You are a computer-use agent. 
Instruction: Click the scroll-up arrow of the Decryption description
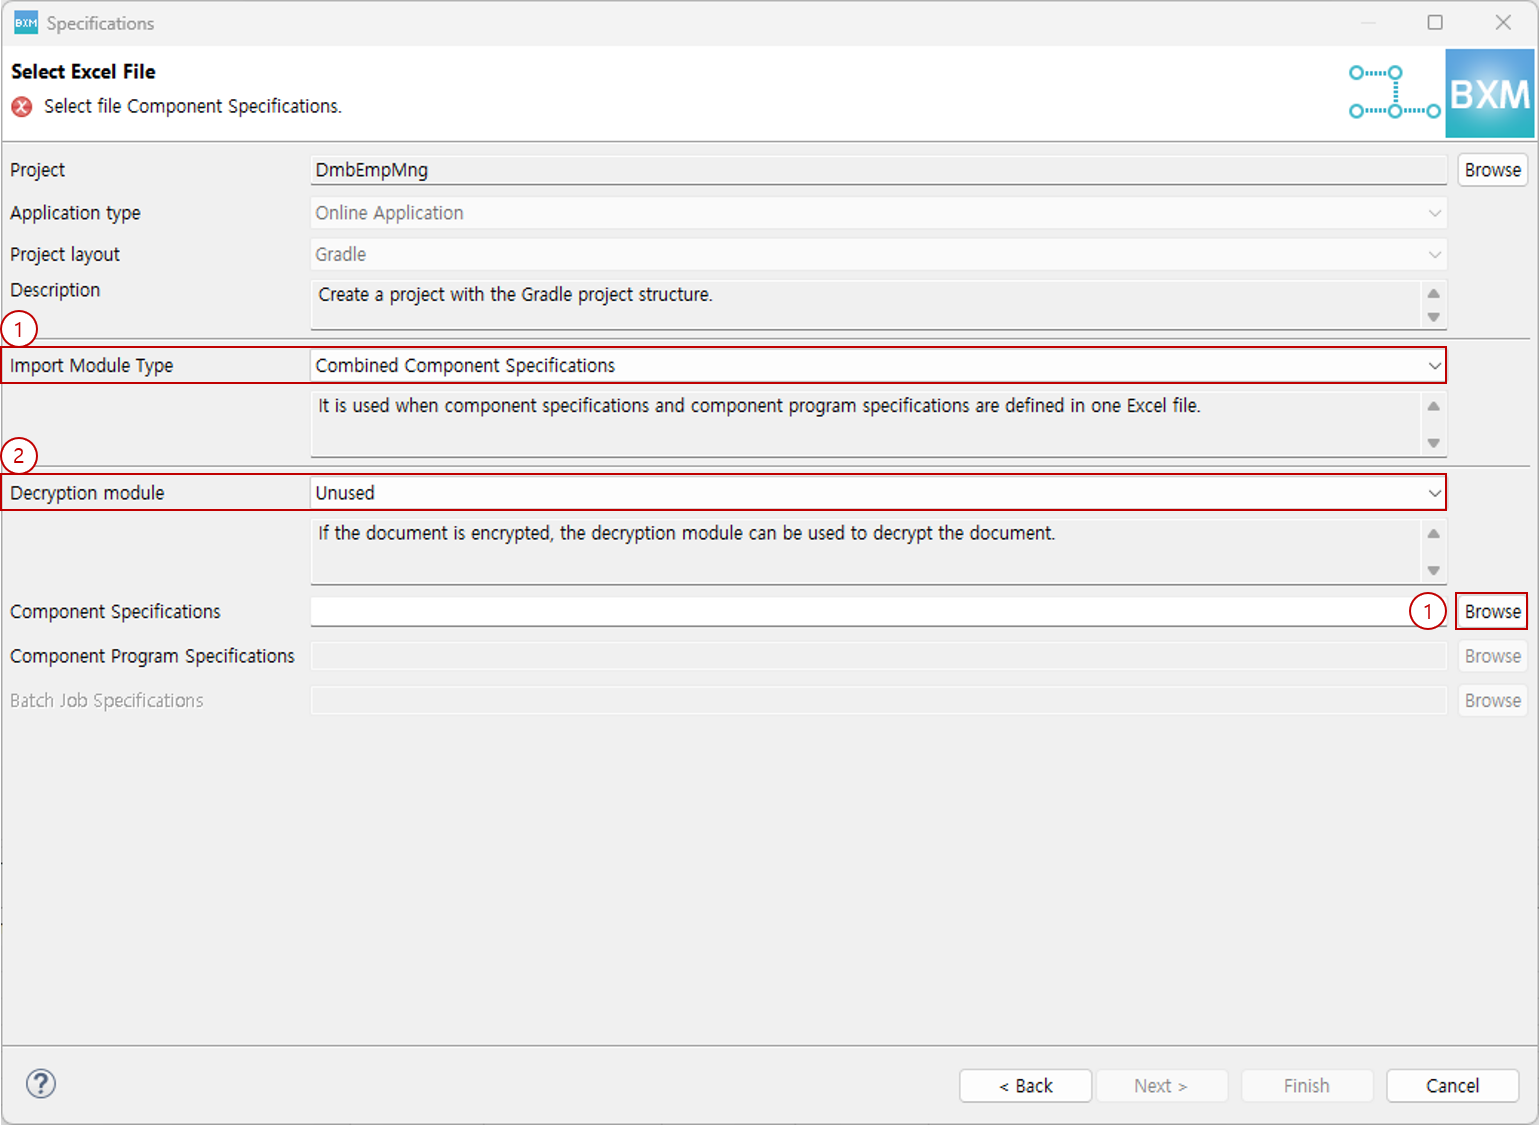(1433, 533)
